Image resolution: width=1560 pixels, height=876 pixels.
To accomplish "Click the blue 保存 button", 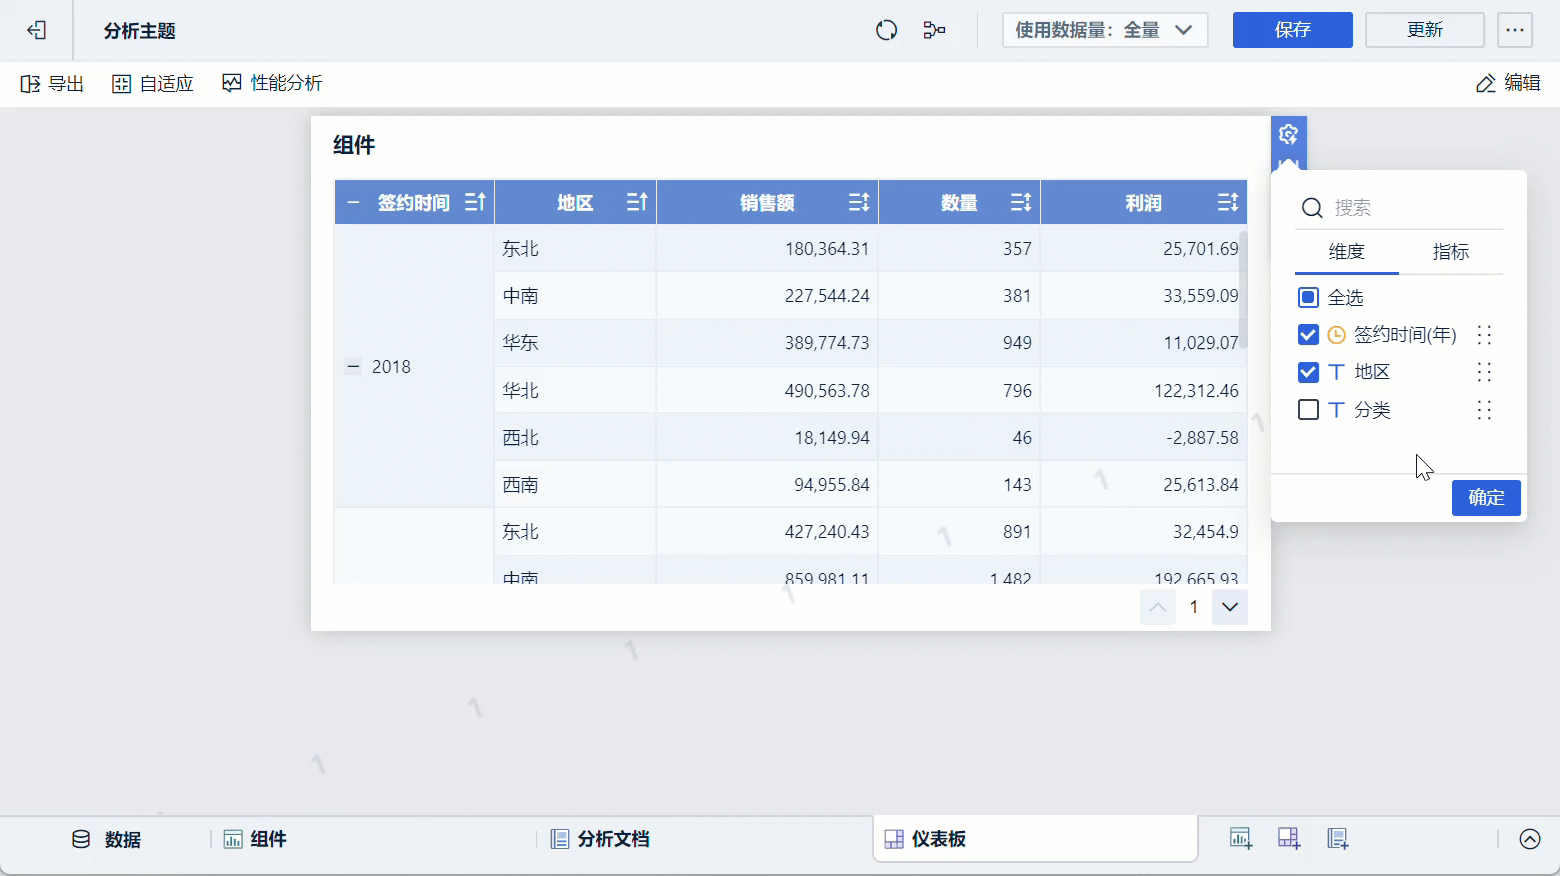I will pos(1292,30).
